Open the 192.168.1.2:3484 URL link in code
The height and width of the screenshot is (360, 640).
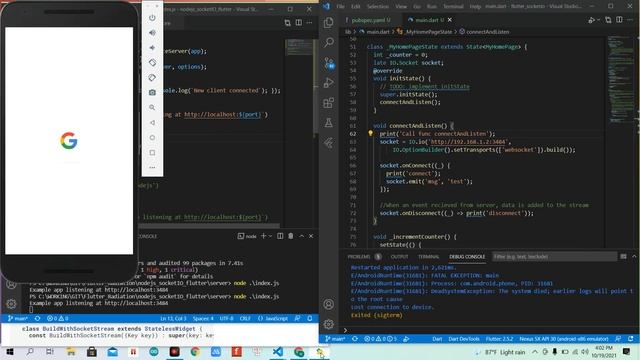(x=468, y=142)
